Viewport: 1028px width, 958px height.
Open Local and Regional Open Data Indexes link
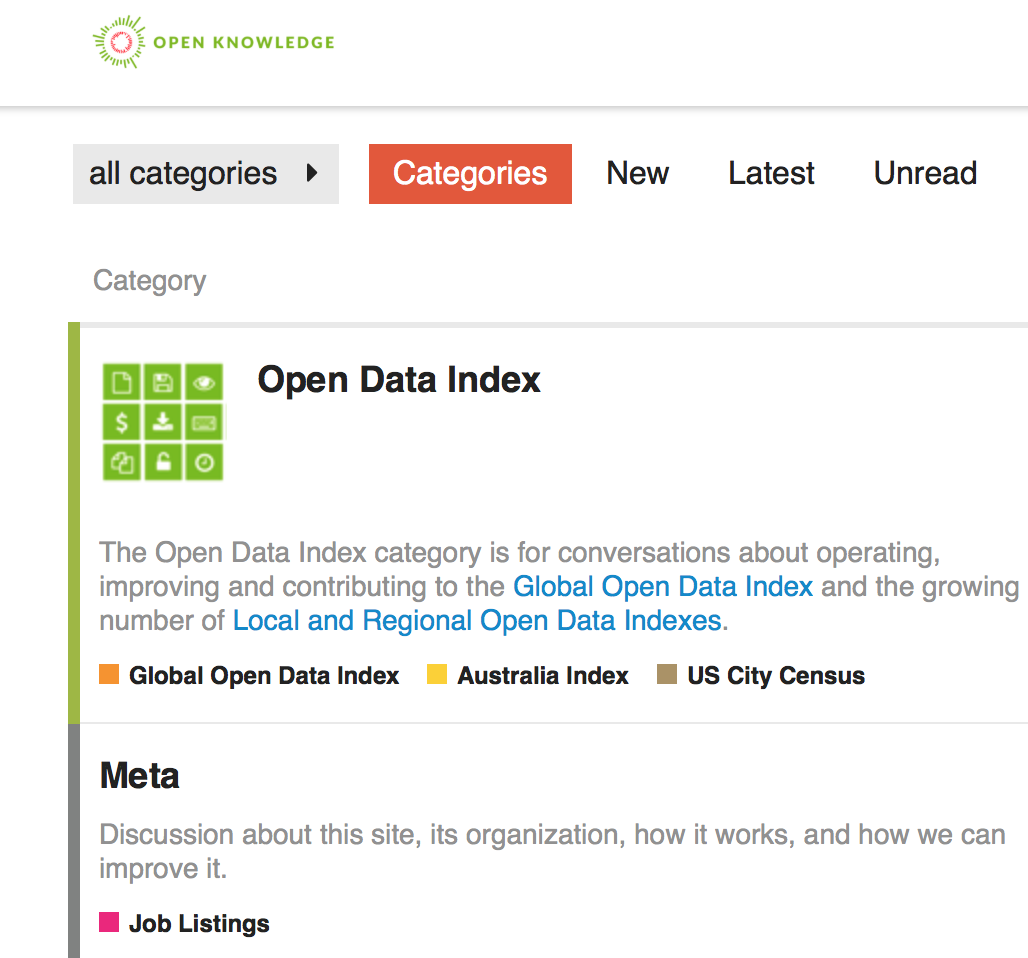(477, 621)
